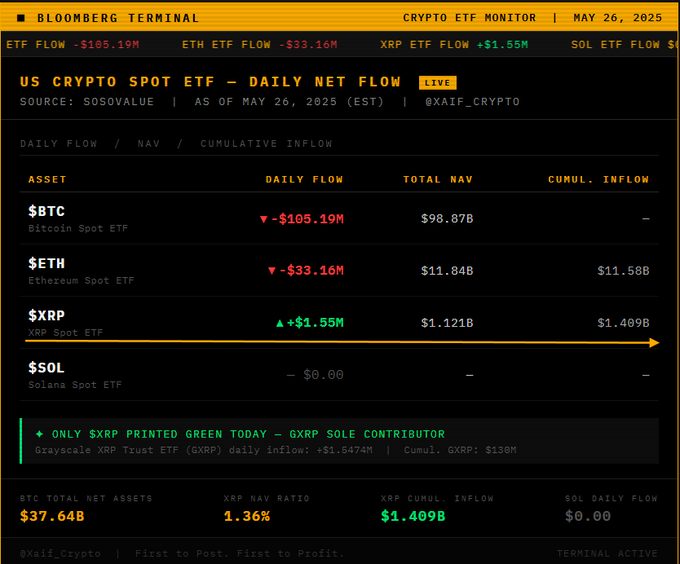Click the -$33.16M ETH daily flow value
Image resolution: width=680 pixels, height=564 pixels.
click(312, 271)
